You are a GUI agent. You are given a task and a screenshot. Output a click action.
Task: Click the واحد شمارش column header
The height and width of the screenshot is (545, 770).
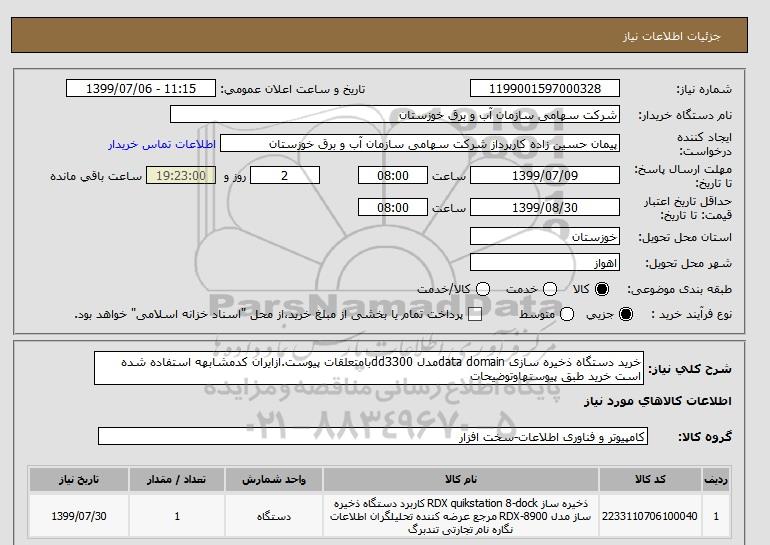[x=274, y=480]
